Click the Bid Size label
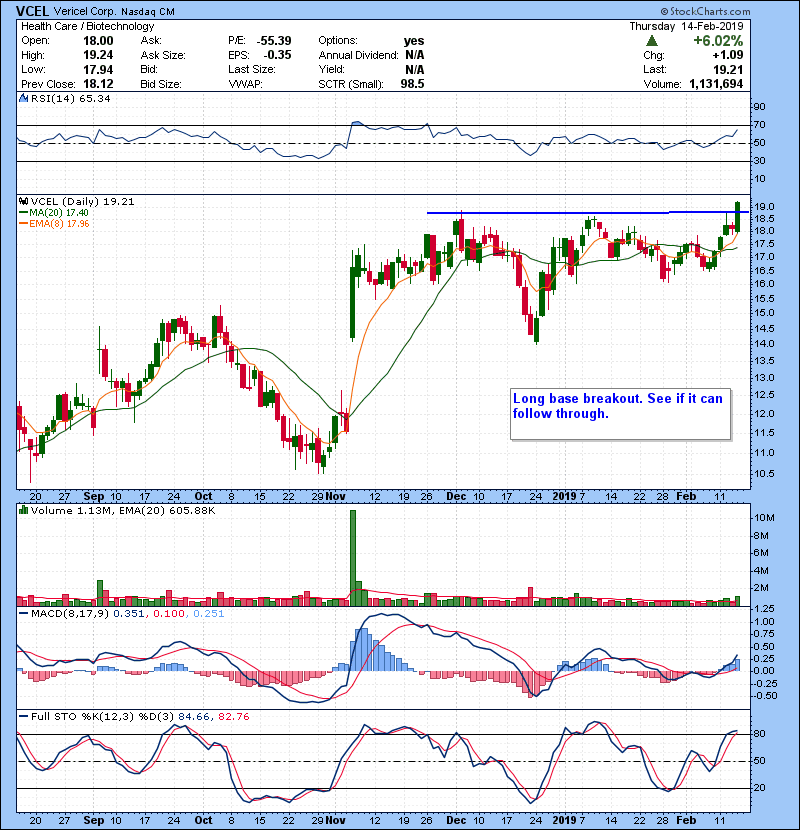This screenshot has height=830, width=800. click(161, 84)
